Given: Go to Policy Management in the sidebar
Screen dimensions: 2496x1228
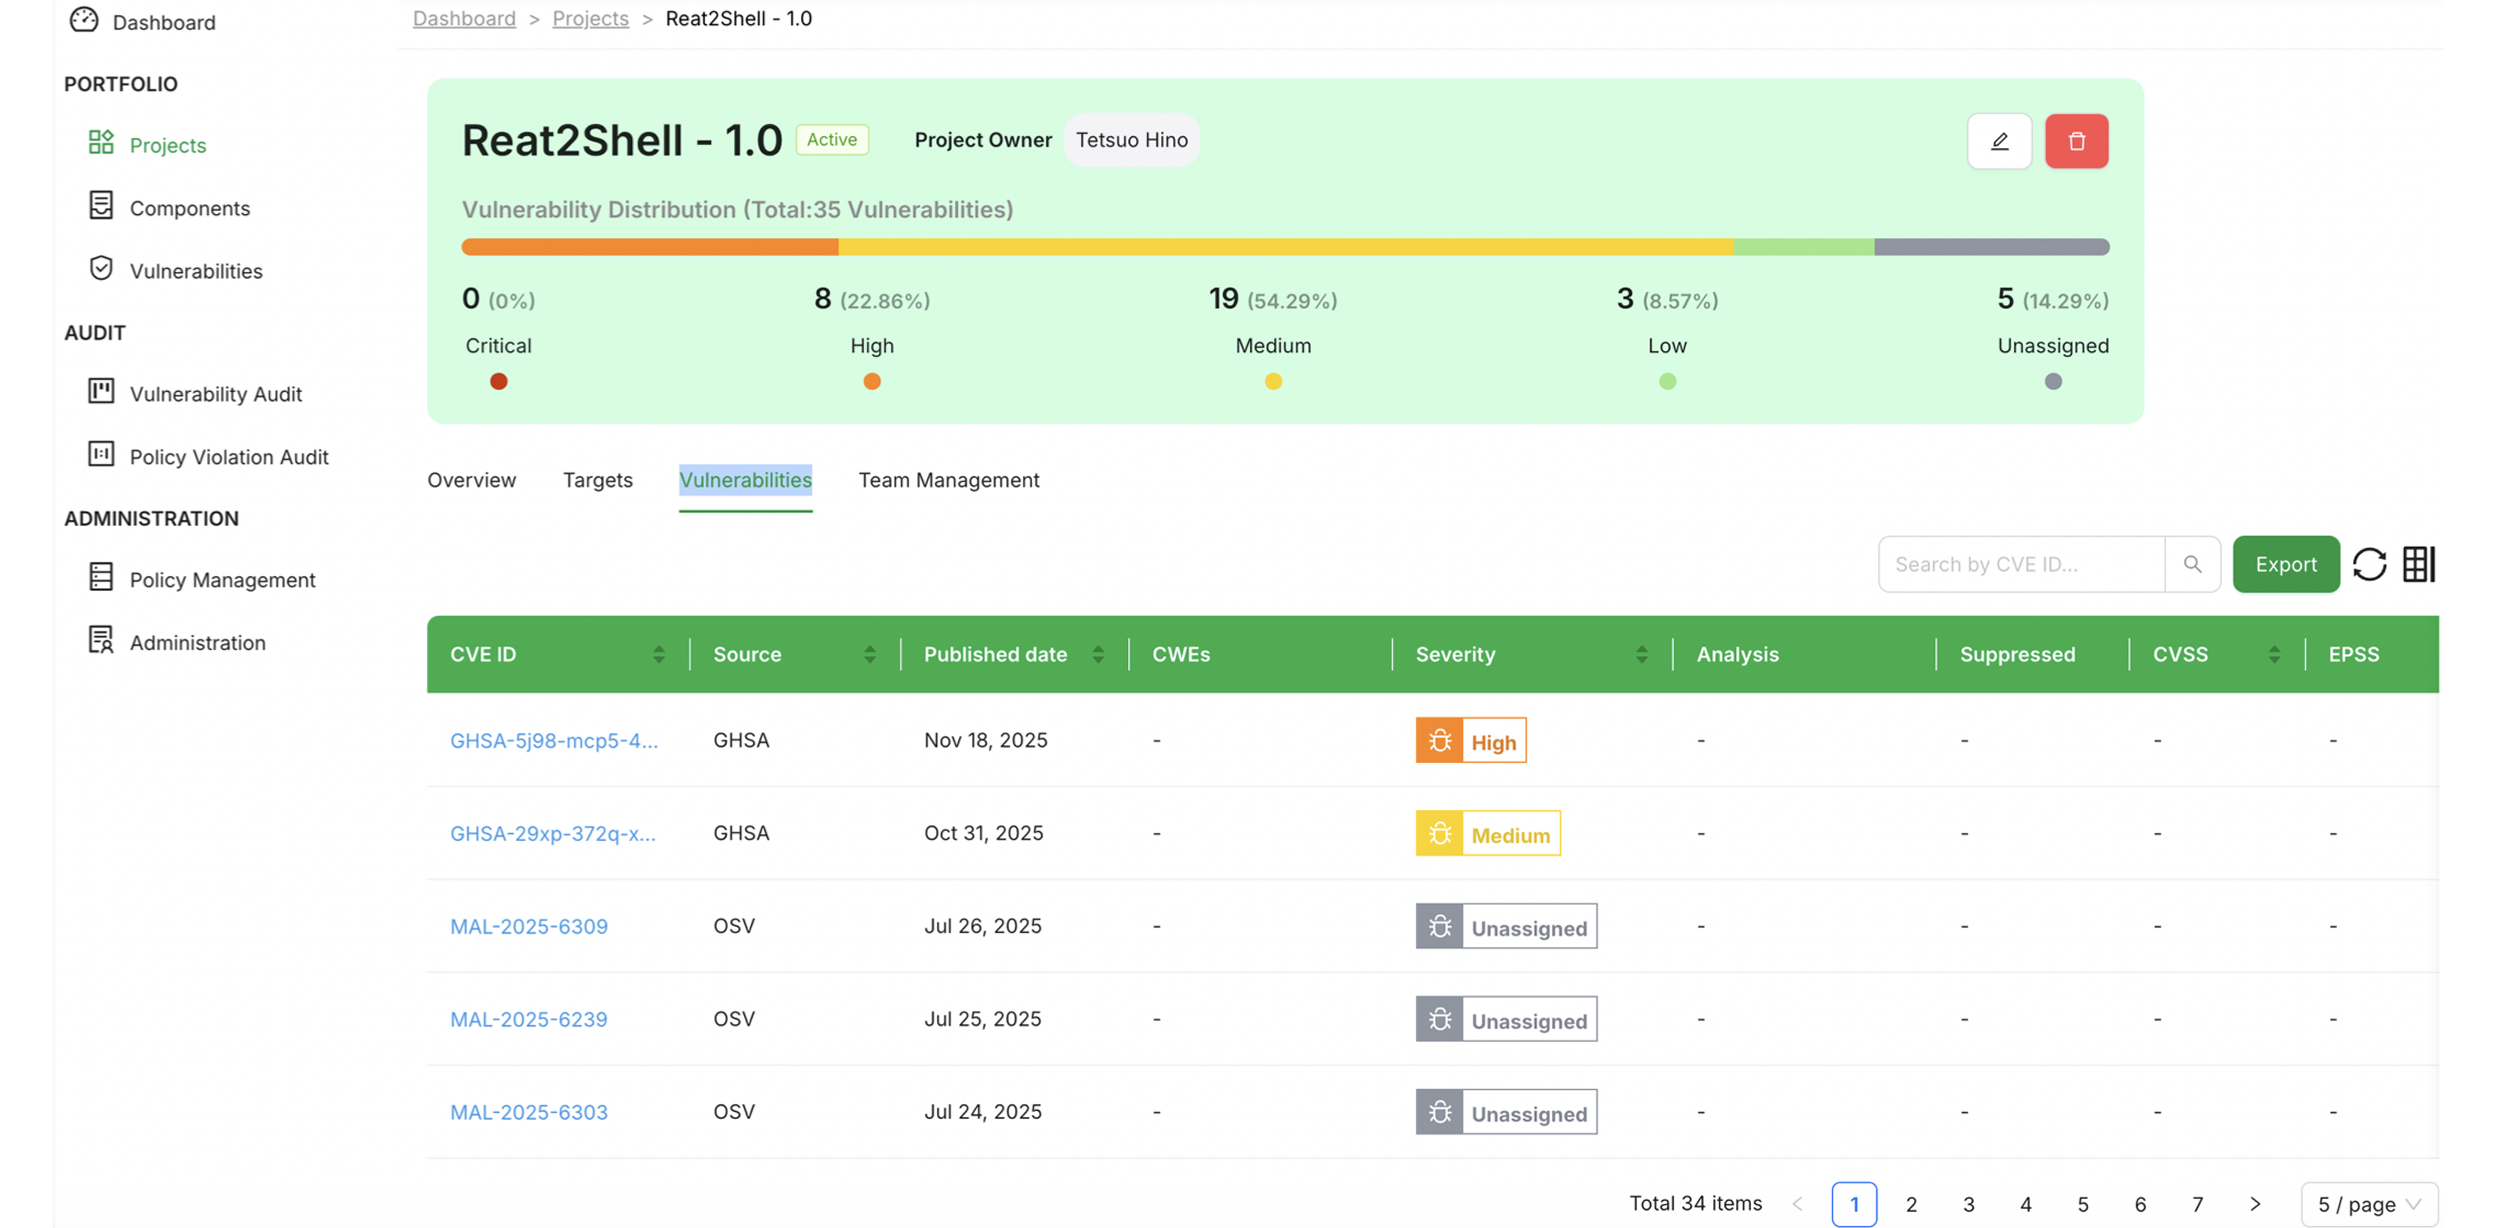Looking at the screenshot, I should pos(222,580).
